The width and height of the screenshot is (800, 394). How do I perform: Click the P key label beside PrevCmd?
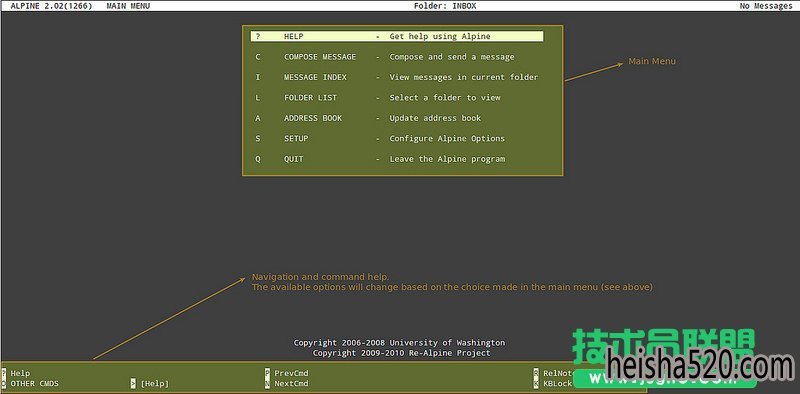(267, 374)
